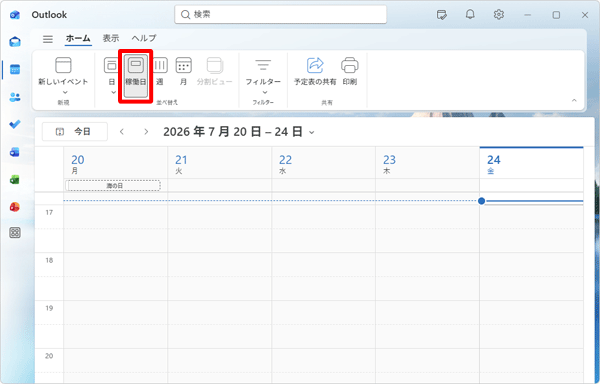Open the To Do checkmark icon

(x=15, y=124)
